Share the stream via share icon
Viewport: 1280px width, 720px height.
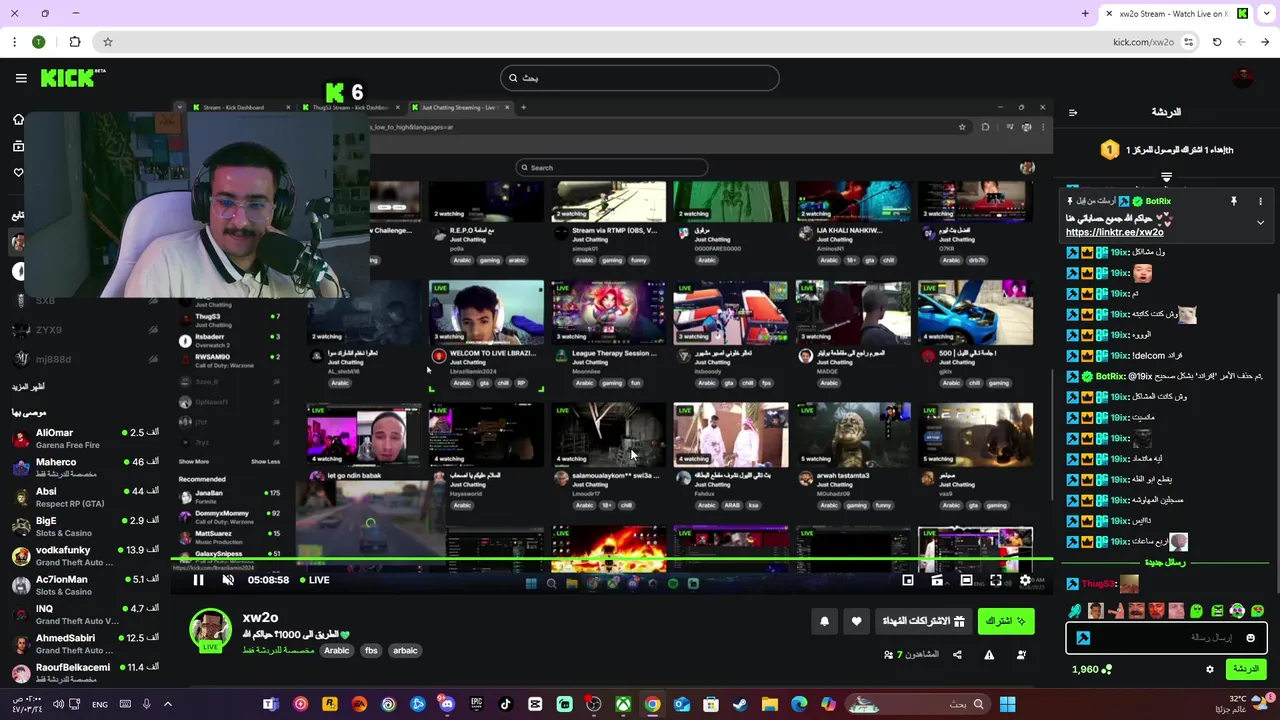pos(957,655)
